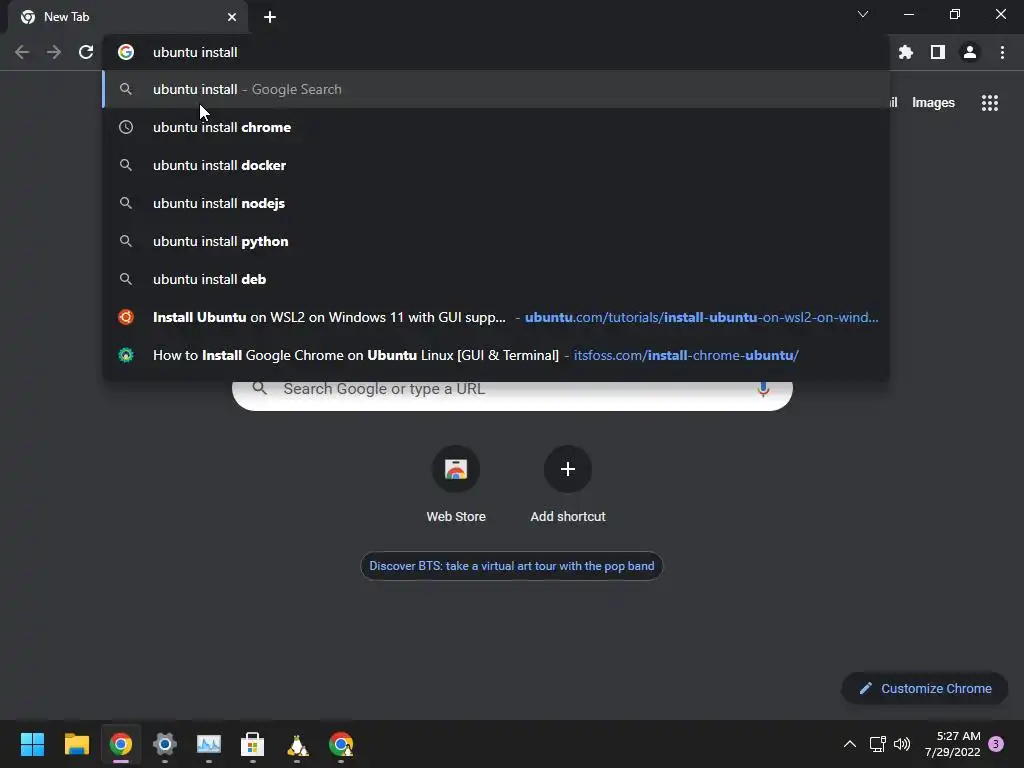Screen dimensions: 1024x768
Task: Open the Extensions puzzle icon
Action: pyautogui.click(x=905, y=52)
